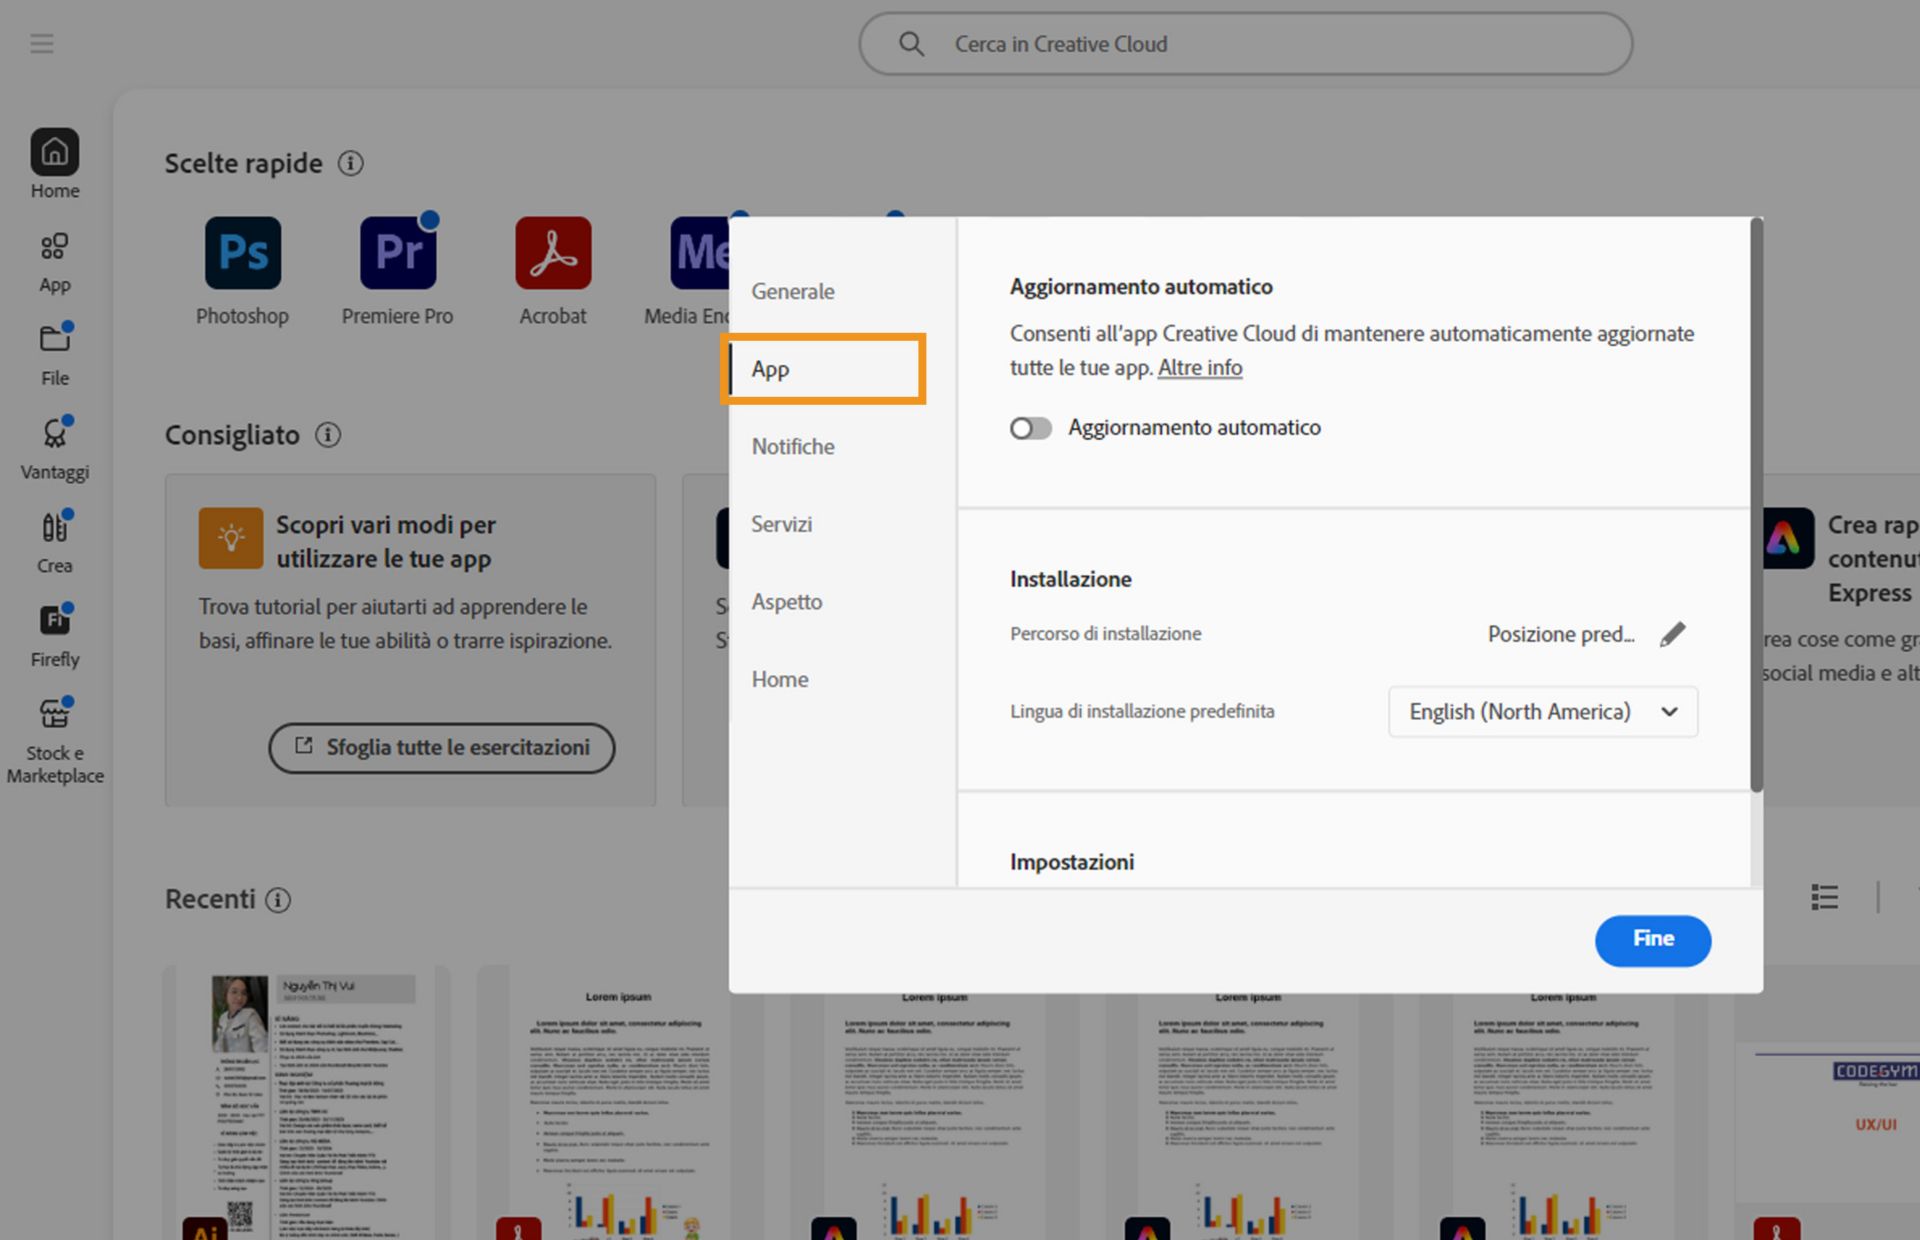Open the hamburger menu icon
1920x1240 pixels.
pyautogui.click(x=42, y=43)
